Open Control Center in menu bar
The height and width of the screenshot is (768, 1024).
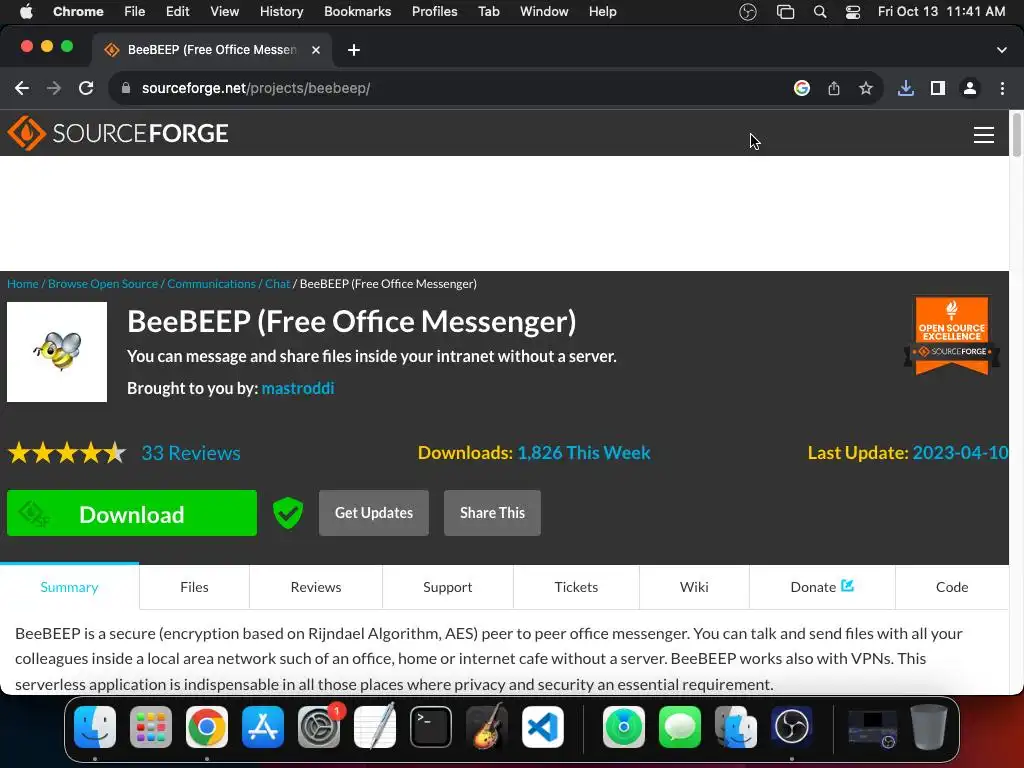[852, 12]
